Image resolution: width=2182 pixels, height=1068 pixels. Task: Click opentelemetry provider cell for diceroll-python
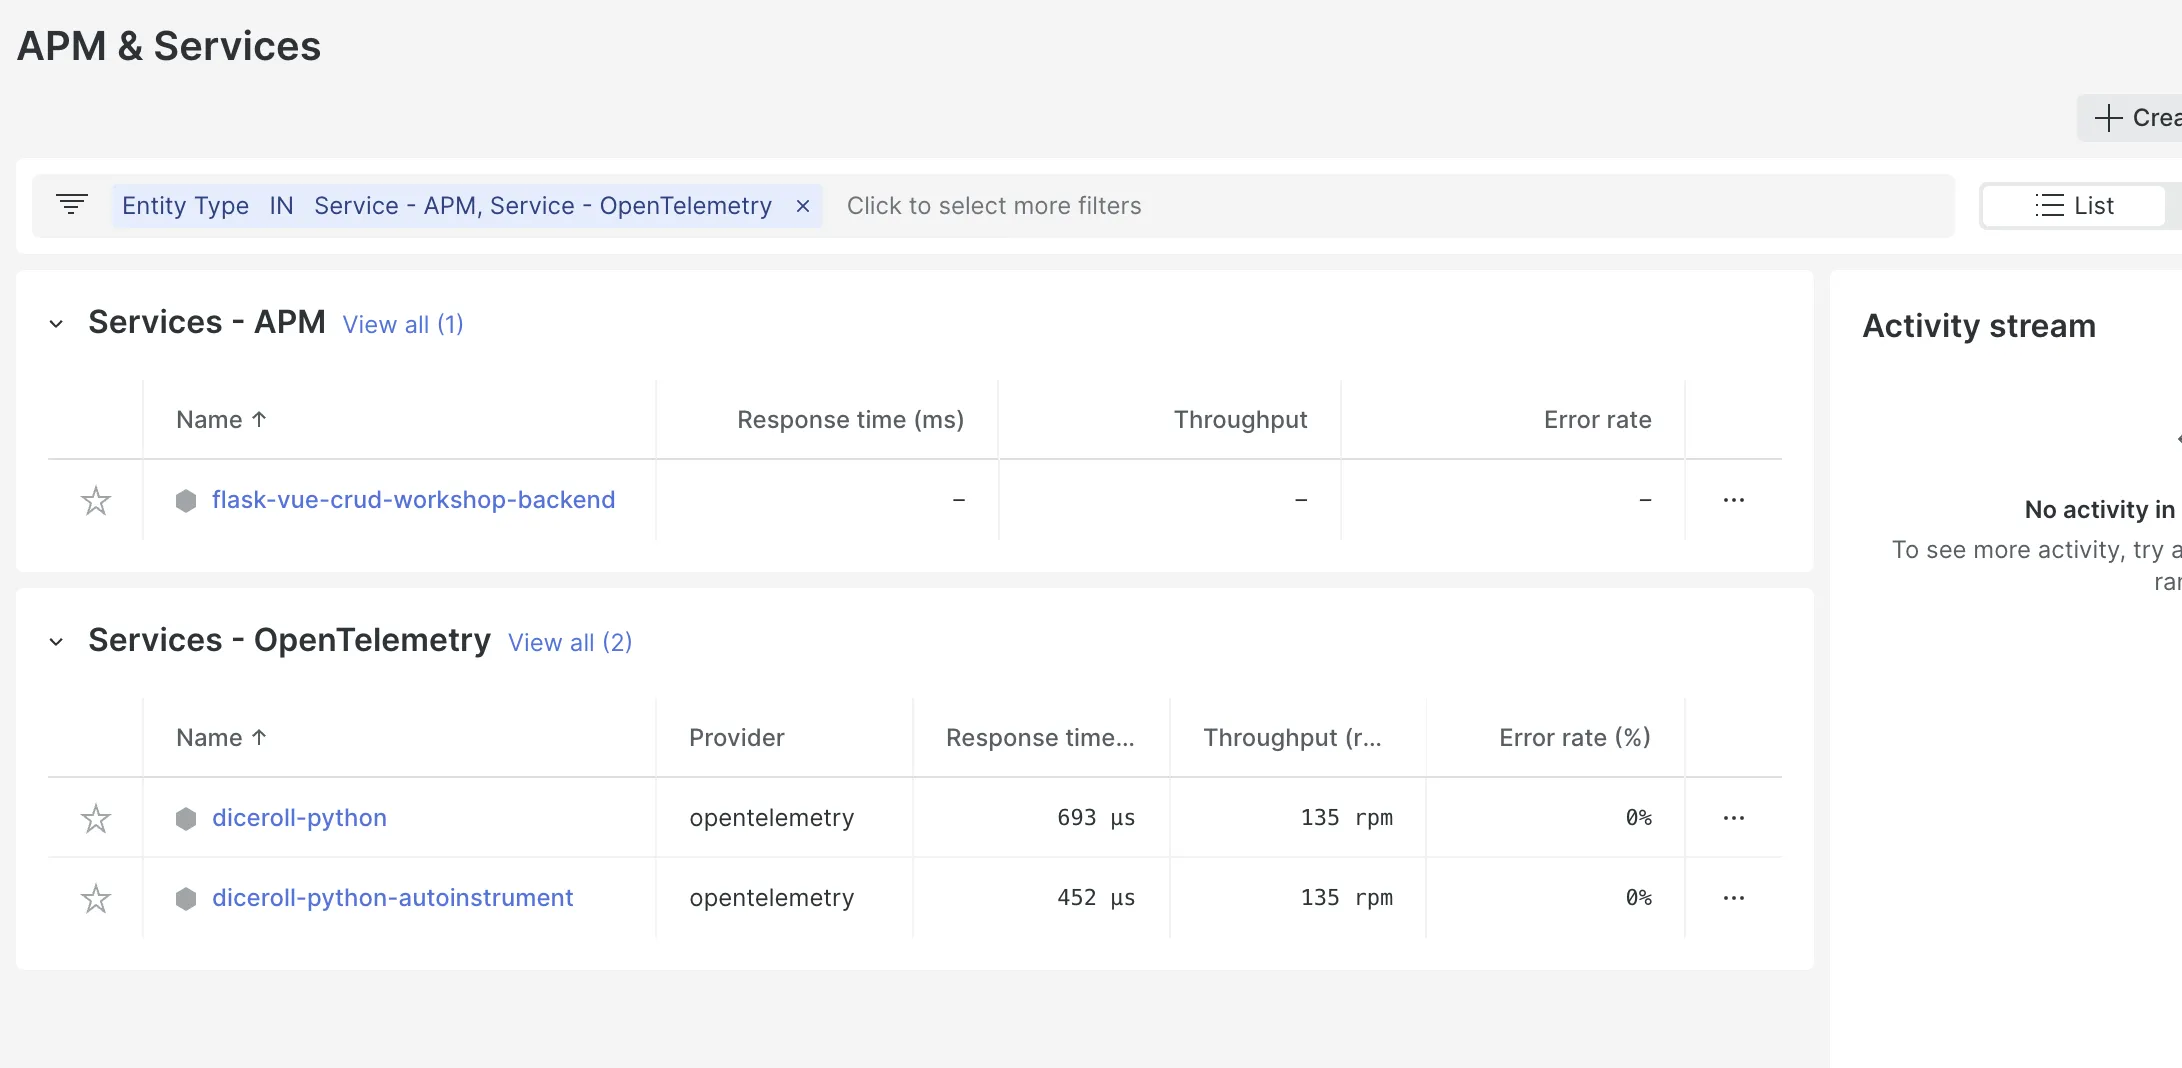(x=771, y=818)
